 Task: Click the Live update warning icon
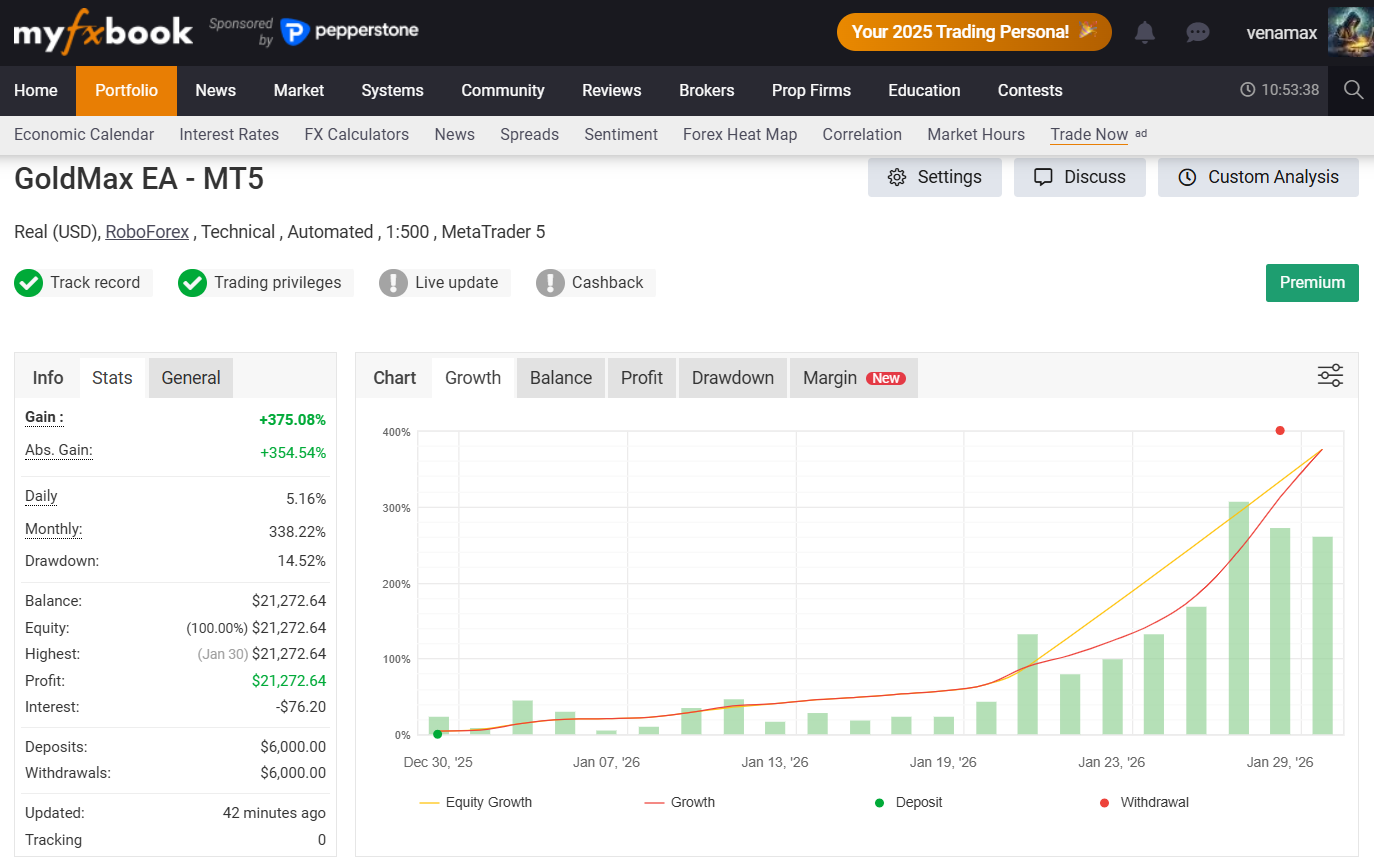(x=393, y=283)
